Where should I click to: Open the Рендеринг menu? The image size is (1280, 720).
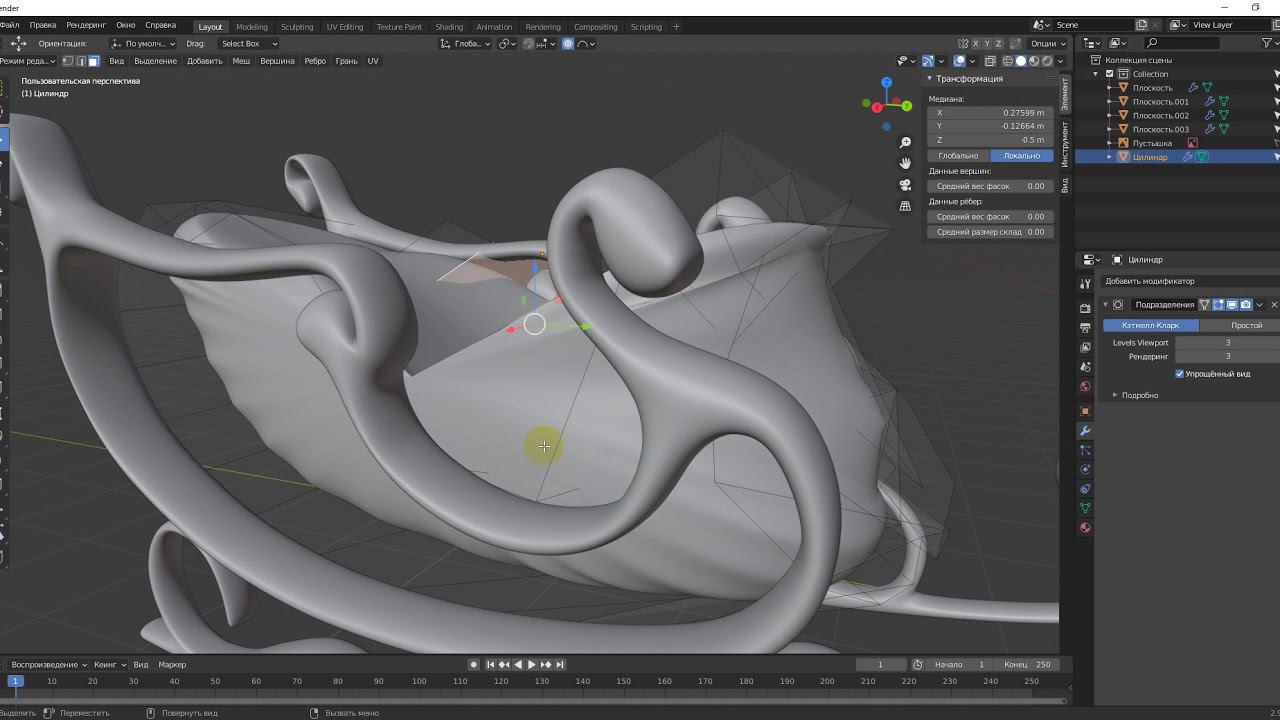[86, 25]
